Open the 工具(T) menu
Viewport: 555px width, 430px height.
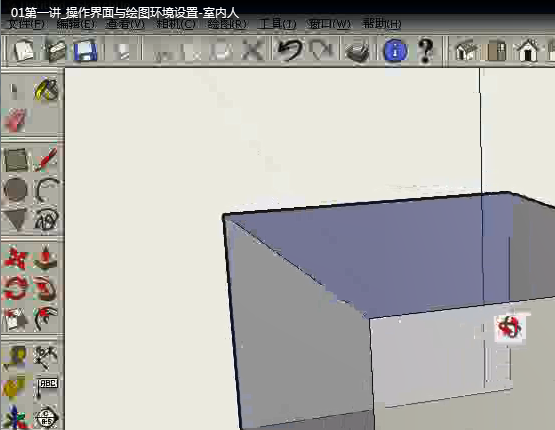pyautogui.click(x=277, y=24)
